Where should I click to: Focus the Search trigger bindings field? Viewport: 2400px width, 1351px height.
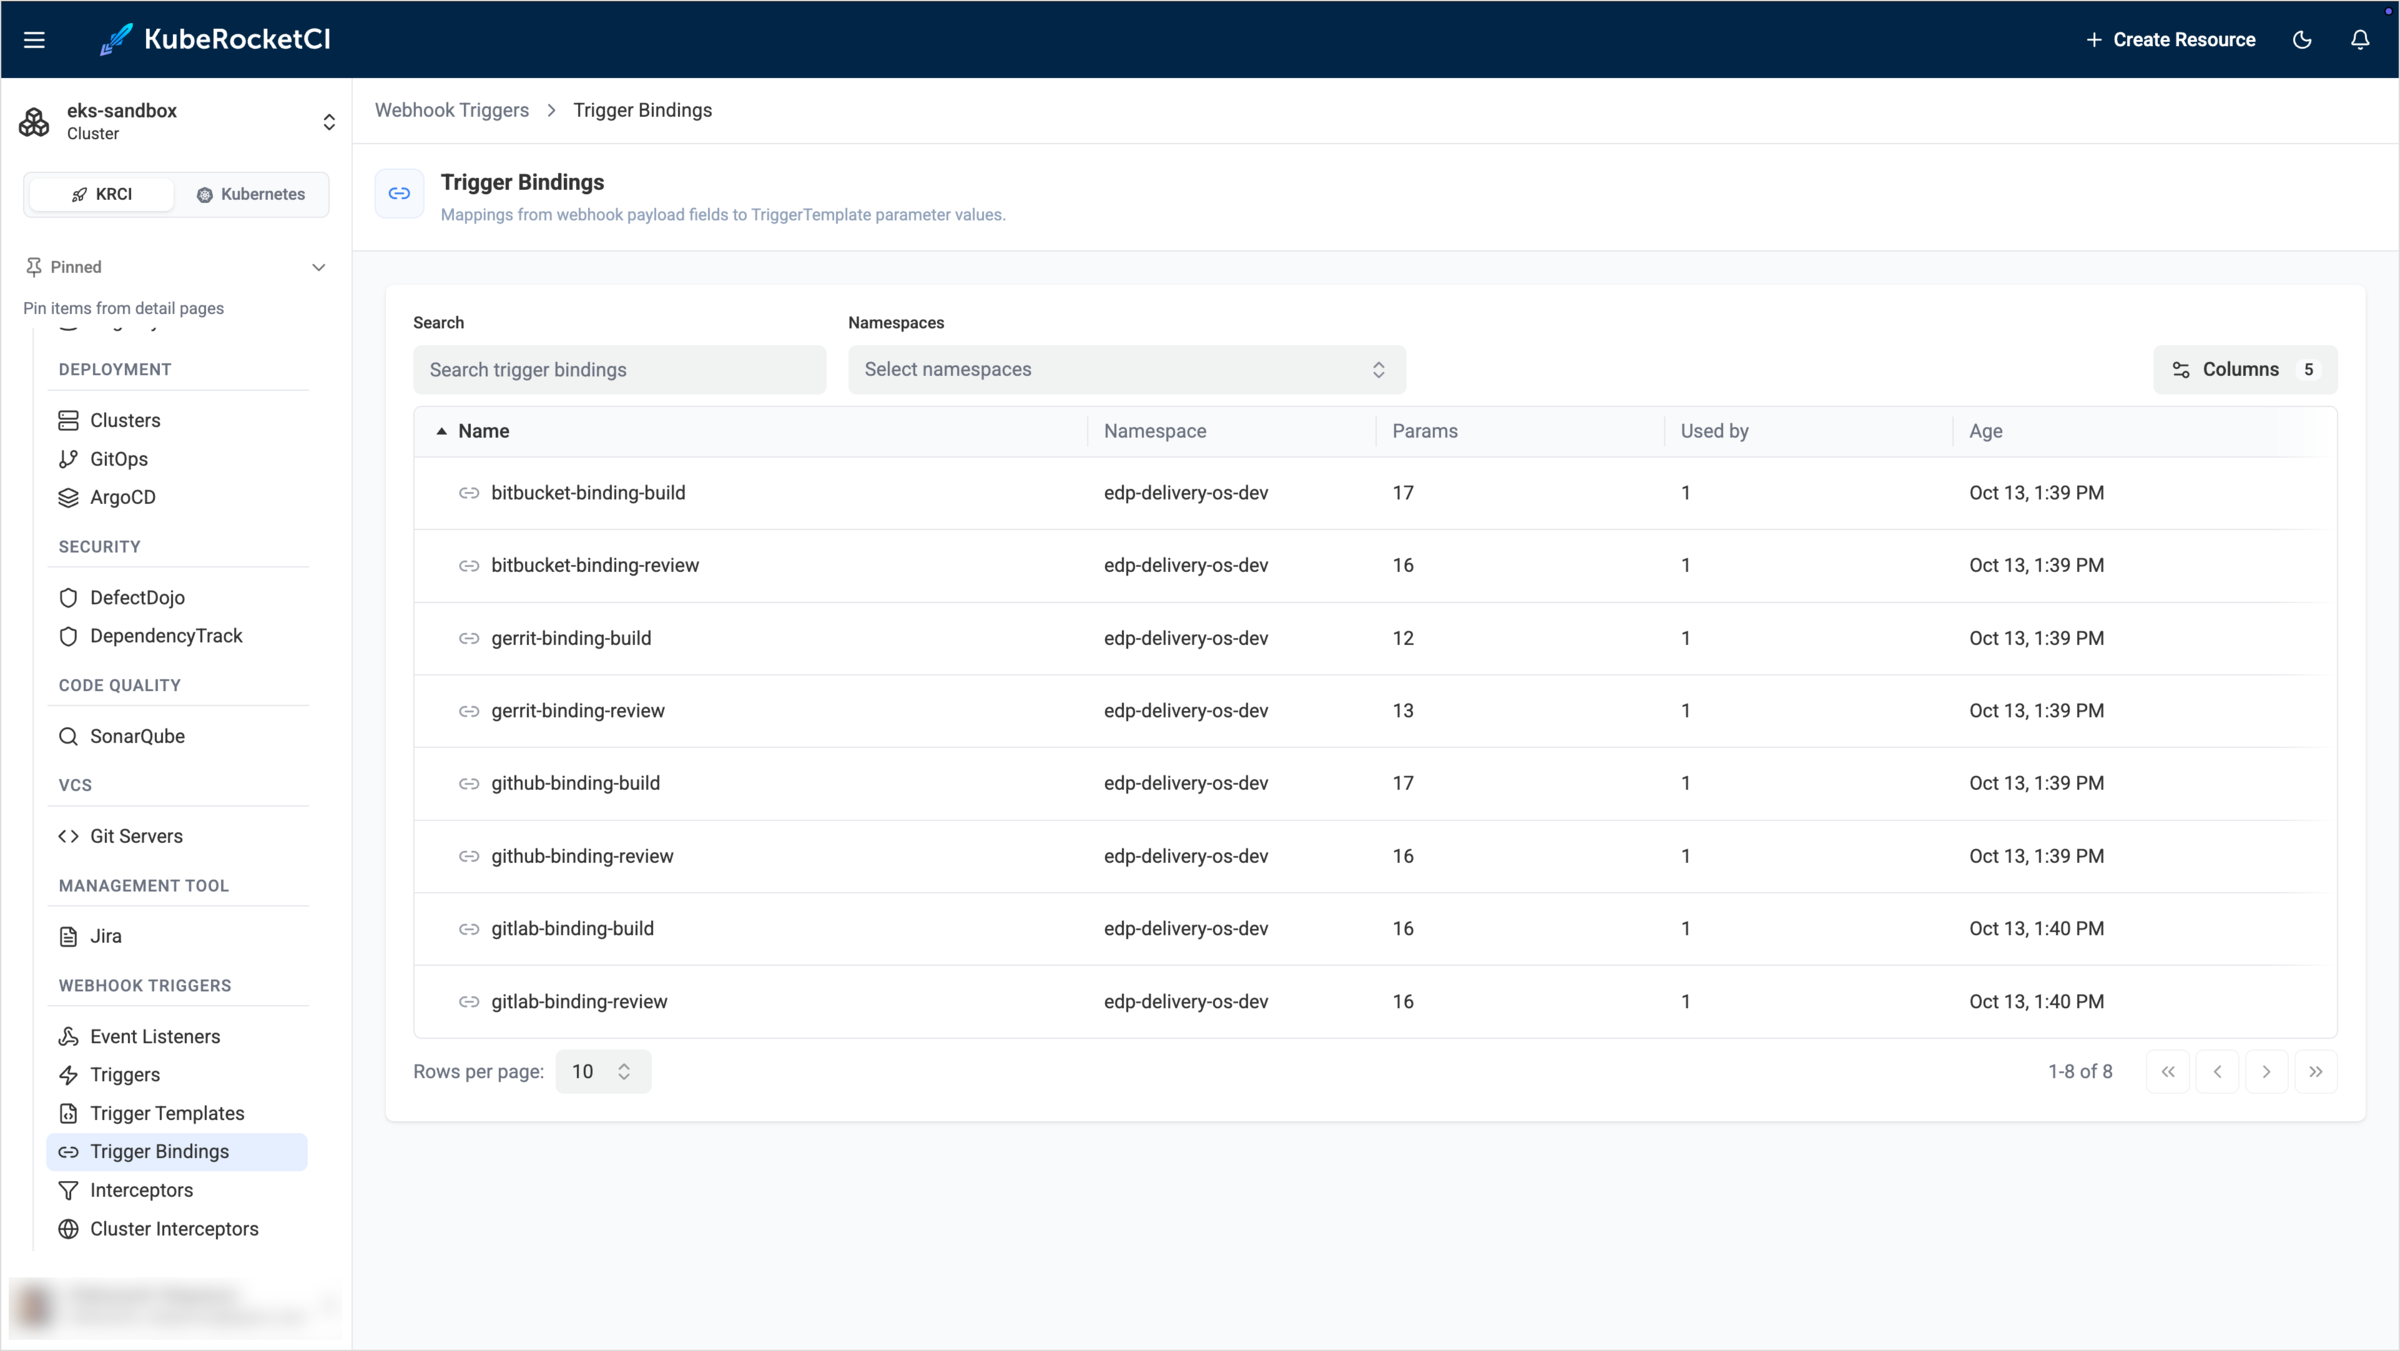coord(620,370)
